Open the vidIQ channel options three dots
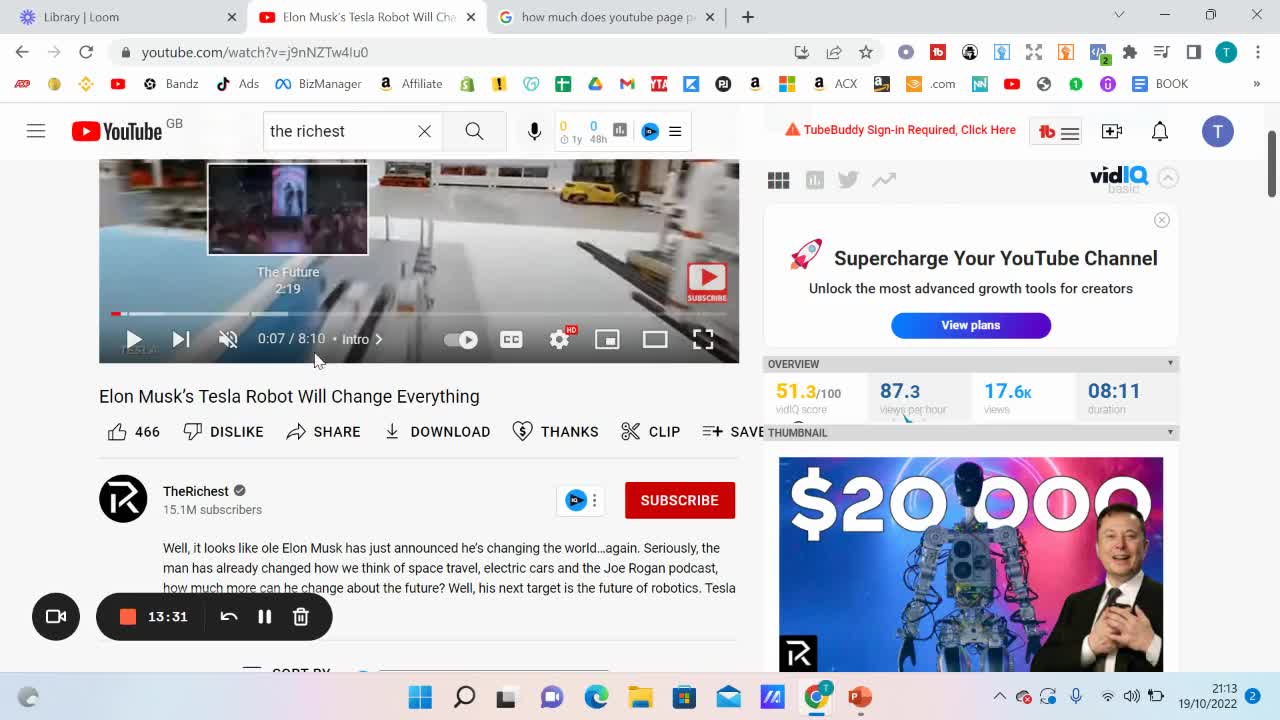Viewport: 1280px width, 720px height. (x=594, y=500)
